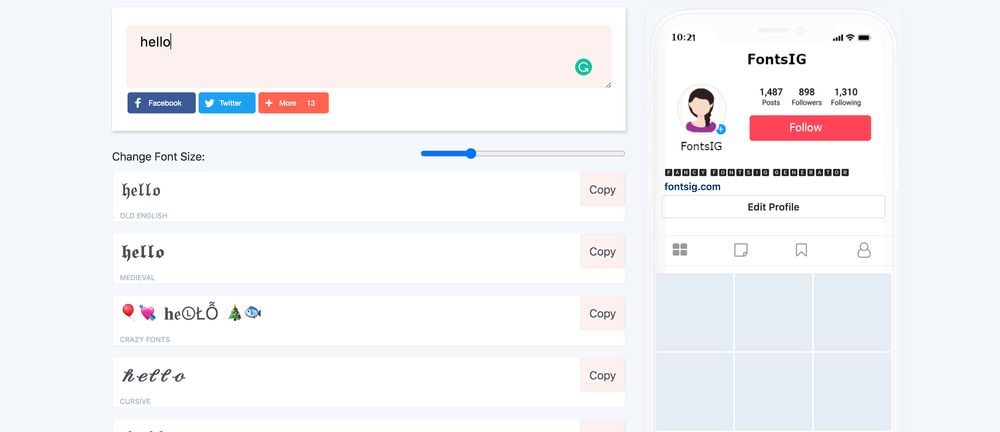Click the phone battery status icon

click(x=864, y=38)
